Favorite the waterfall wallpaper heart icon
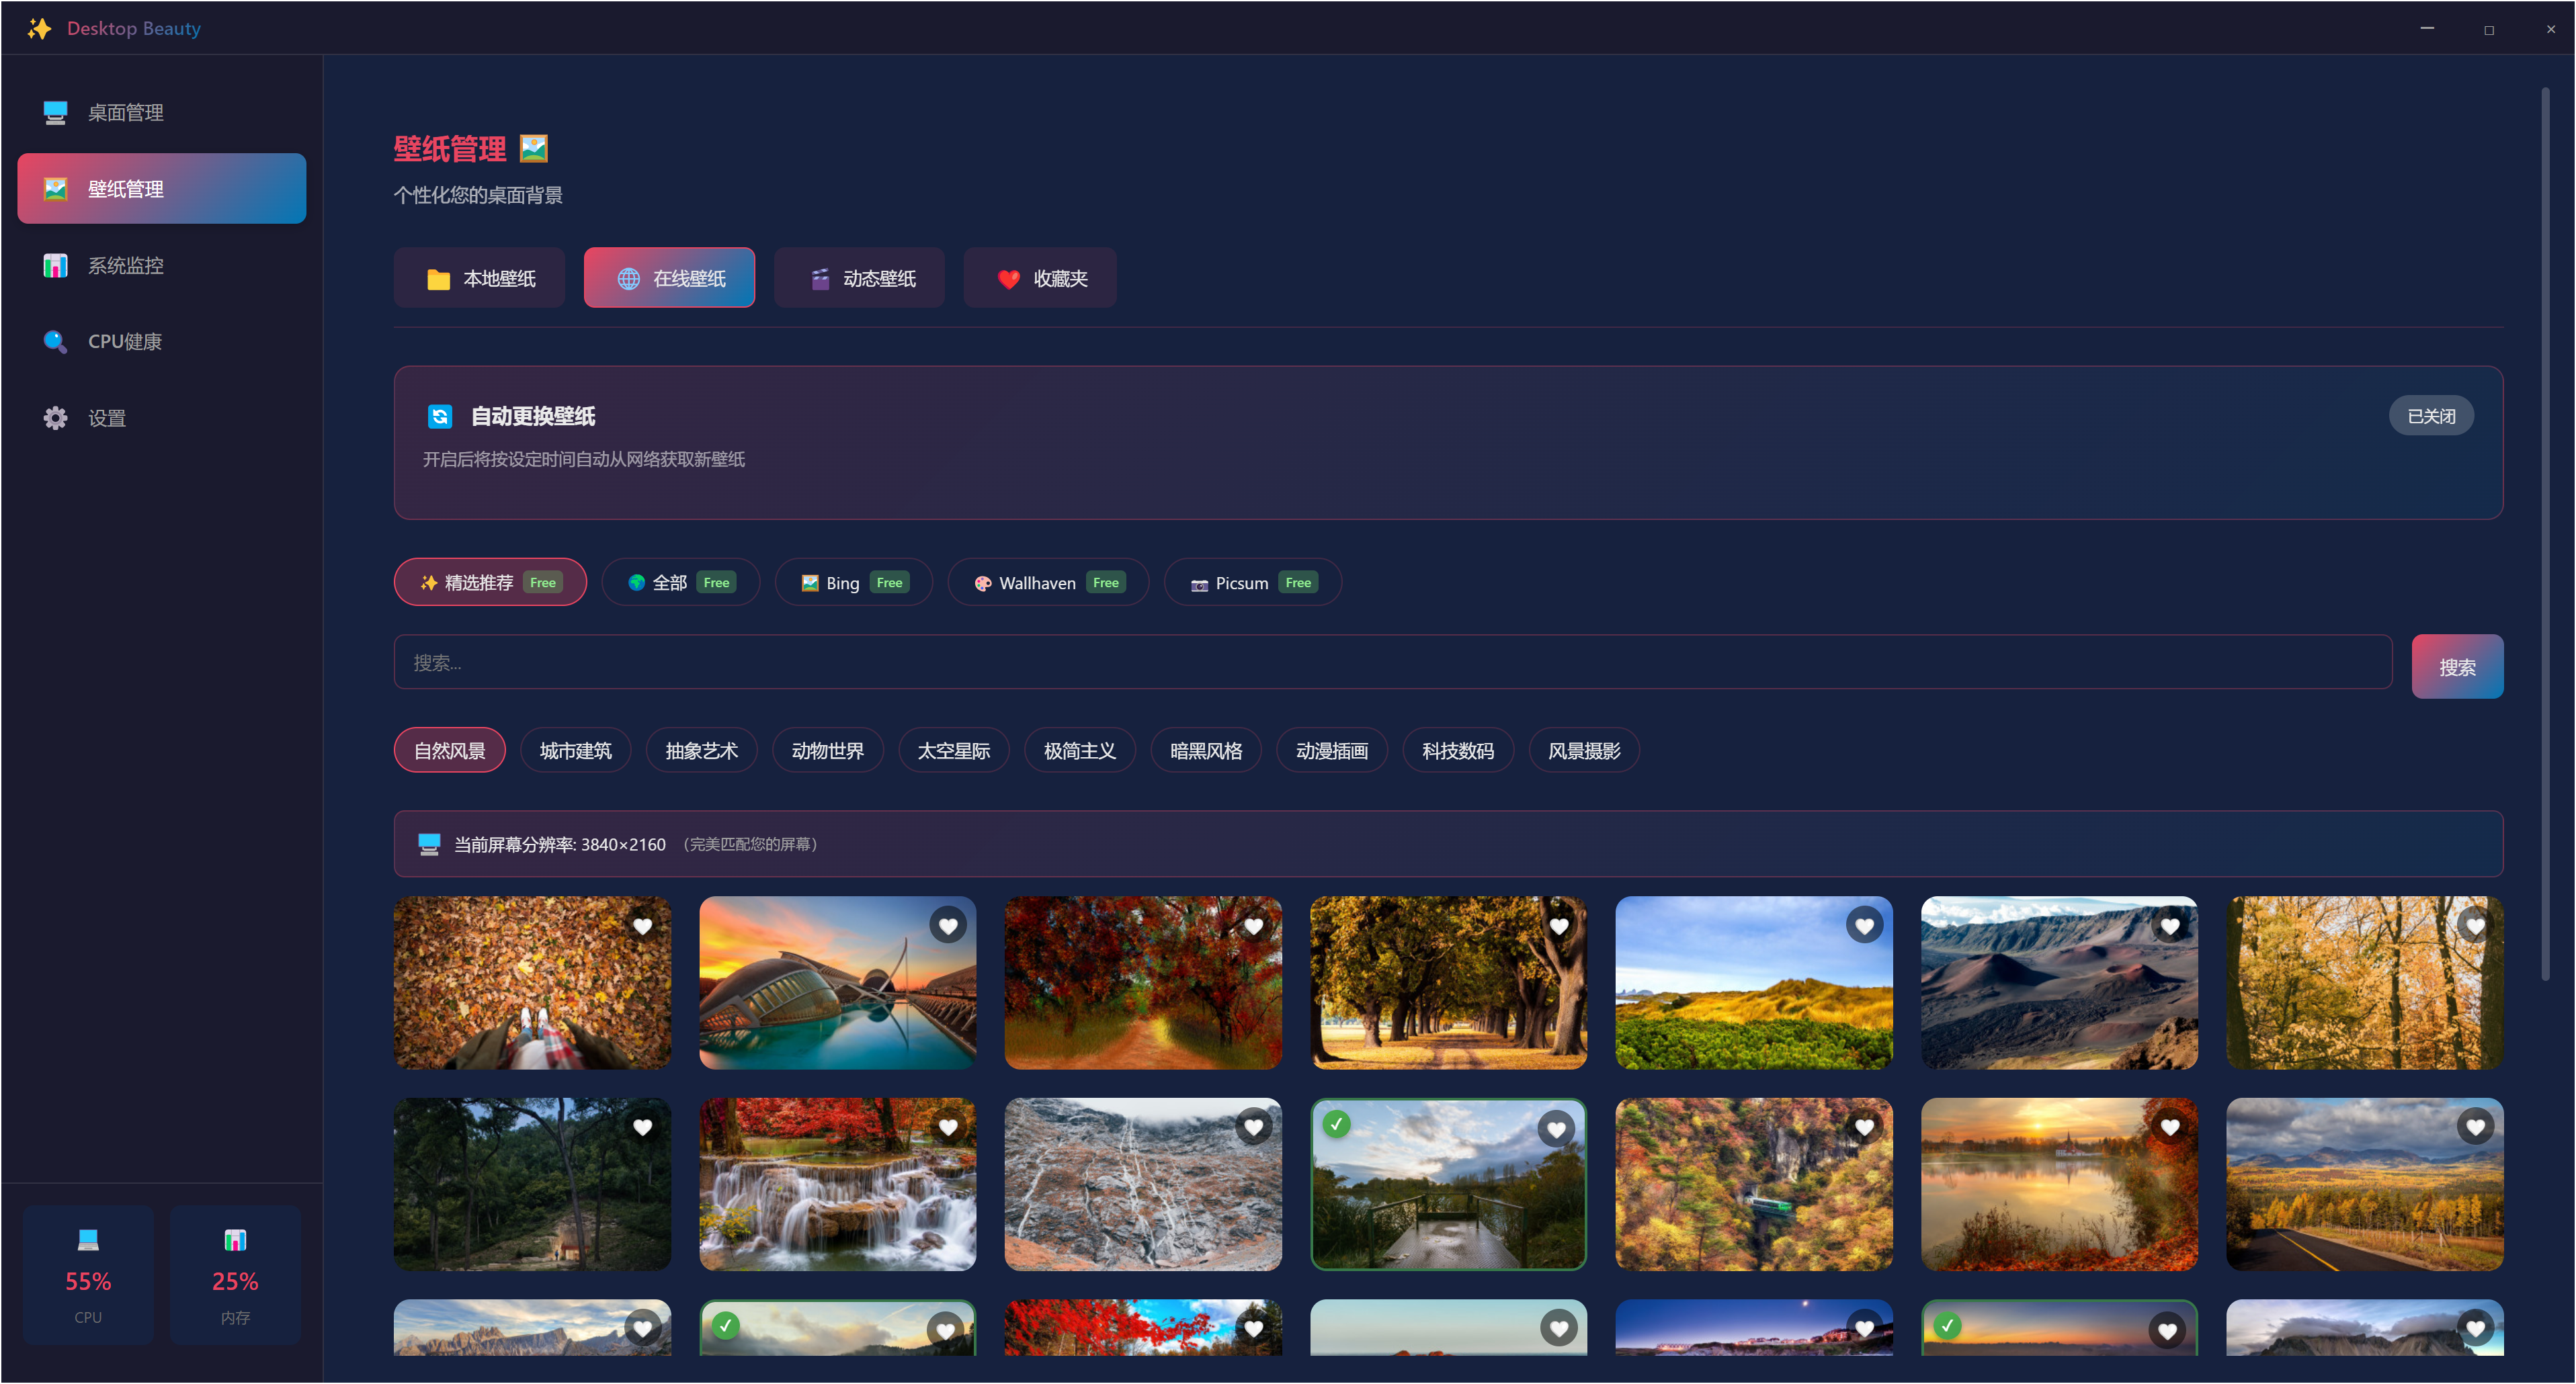Image resolution: width=2576 pixels, height=1384 pixels. [948, 1127]
